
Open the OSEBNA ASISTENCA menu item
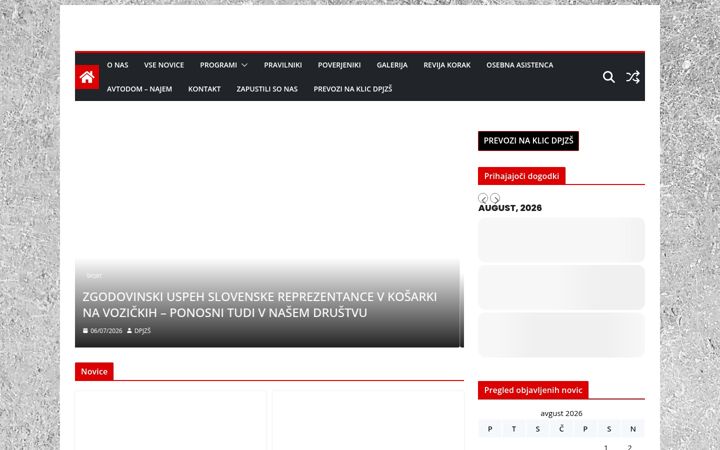(x=520, y=65)
